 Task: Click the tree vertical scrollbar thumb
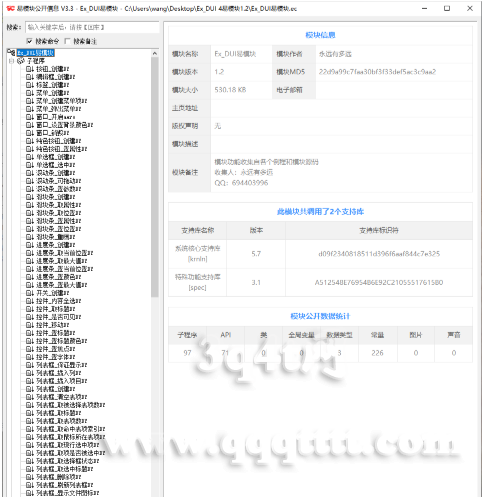(x=155, y=177)
